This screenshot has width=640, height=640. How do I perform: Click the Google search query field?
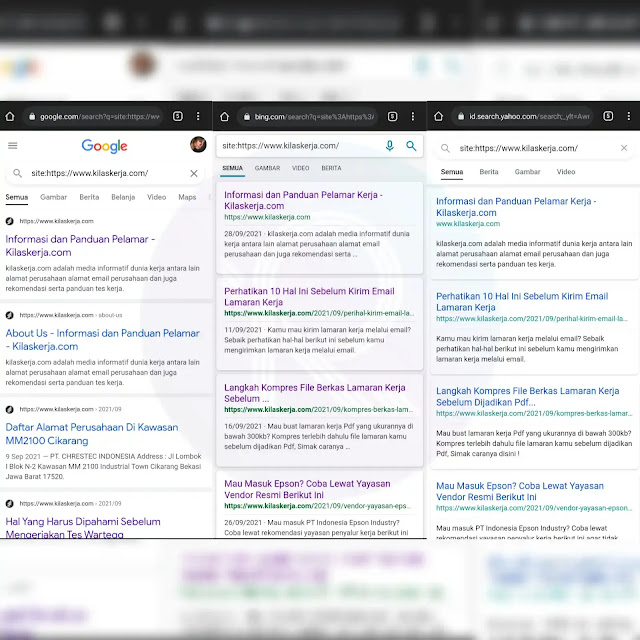point(105,173)
